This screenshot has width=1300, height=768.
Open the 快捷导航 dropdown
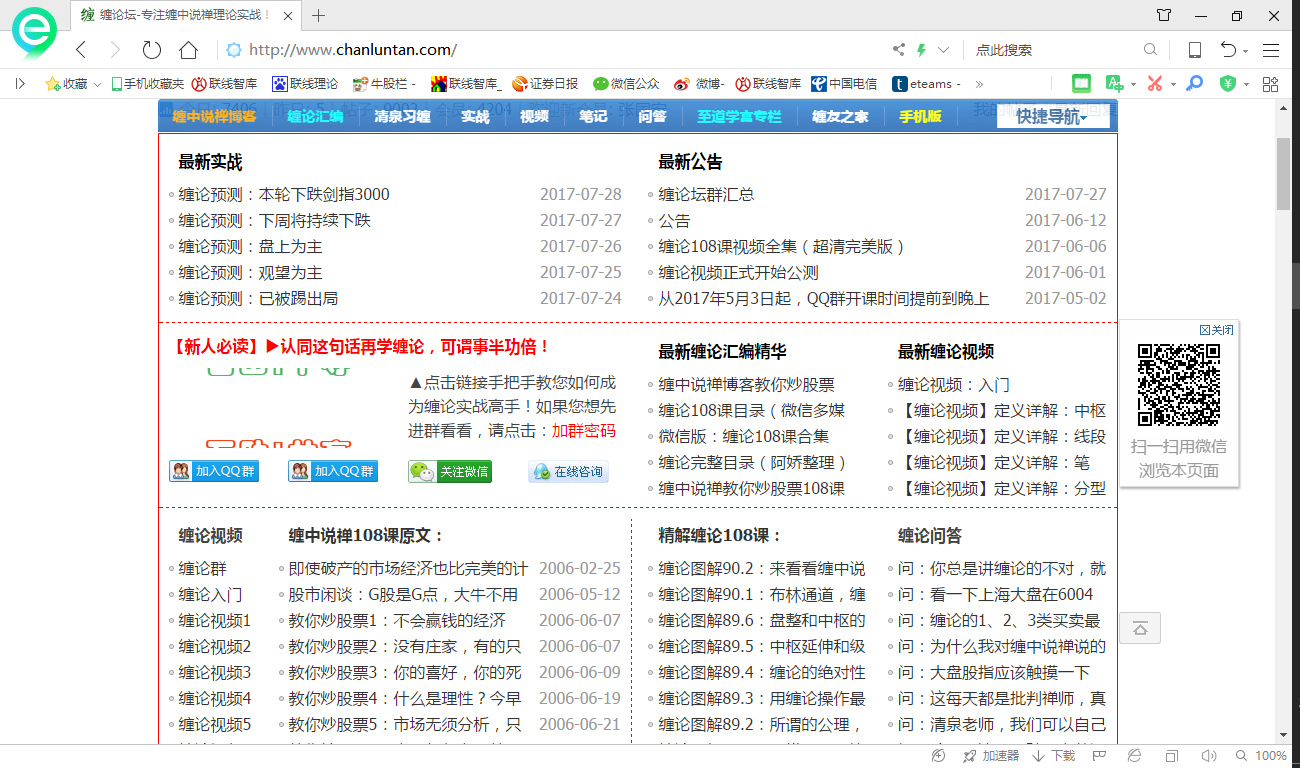tap(1049, 116)
